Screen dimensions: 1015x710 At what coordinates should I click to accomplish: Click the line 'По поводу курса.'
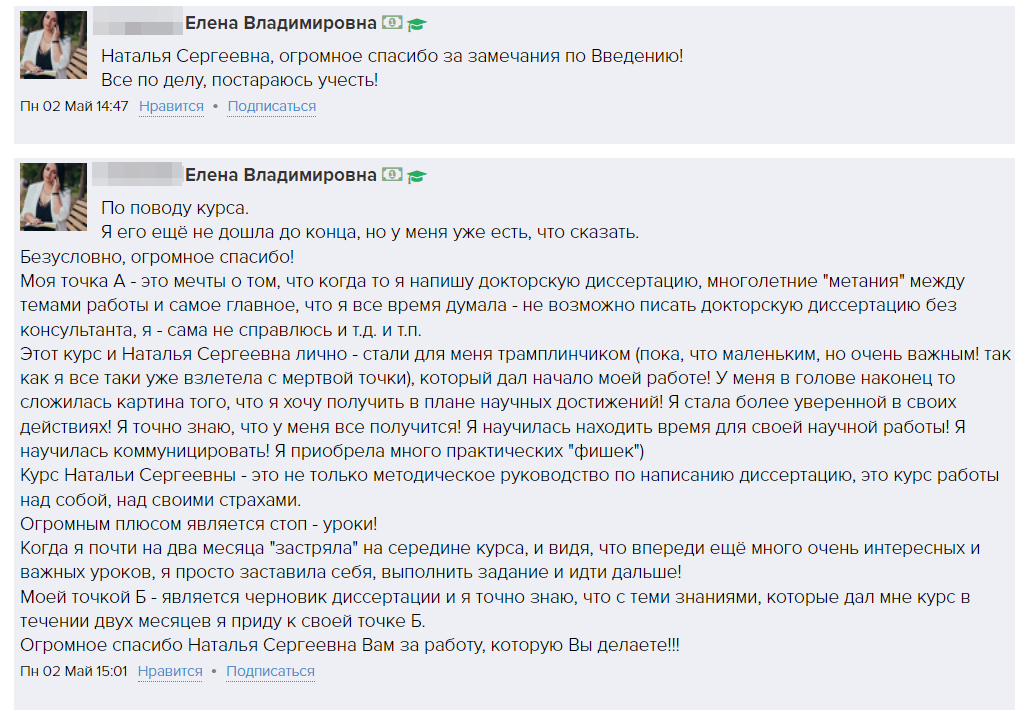tap(175, 208)
